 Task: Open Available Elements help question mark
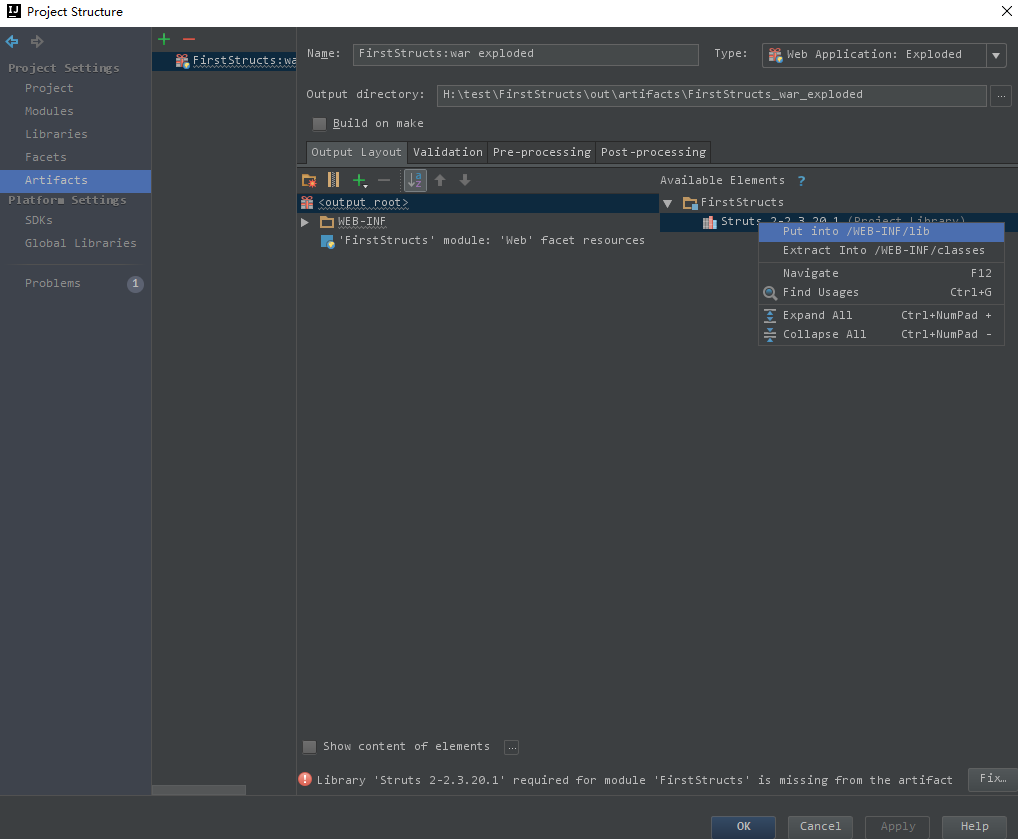[801, 181]
